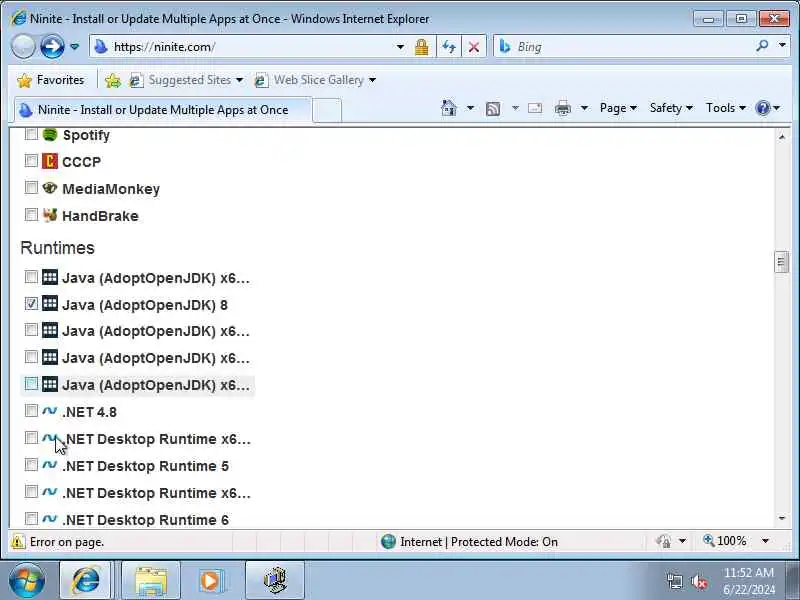
Task: Open the Windows Start orb
Action: click(x=27, y=580)
